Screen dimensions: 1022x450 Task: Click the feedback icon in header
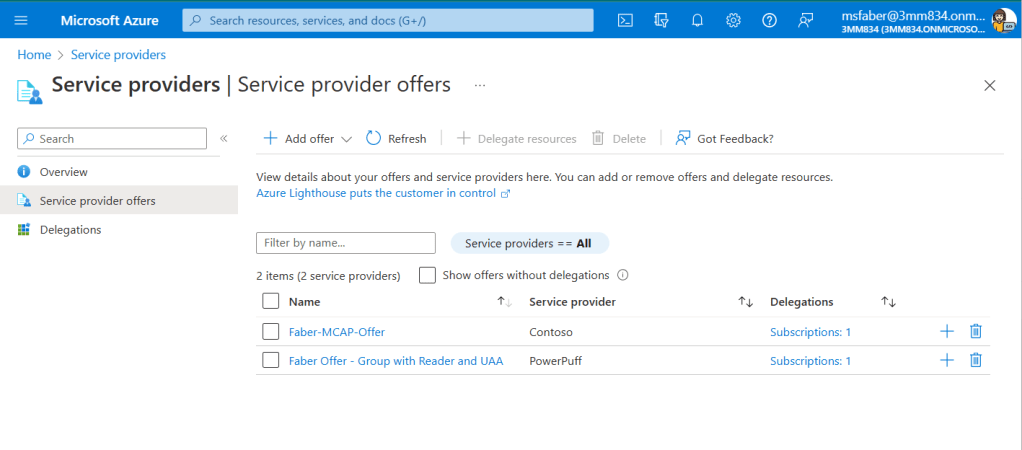(x=805, y=20)
